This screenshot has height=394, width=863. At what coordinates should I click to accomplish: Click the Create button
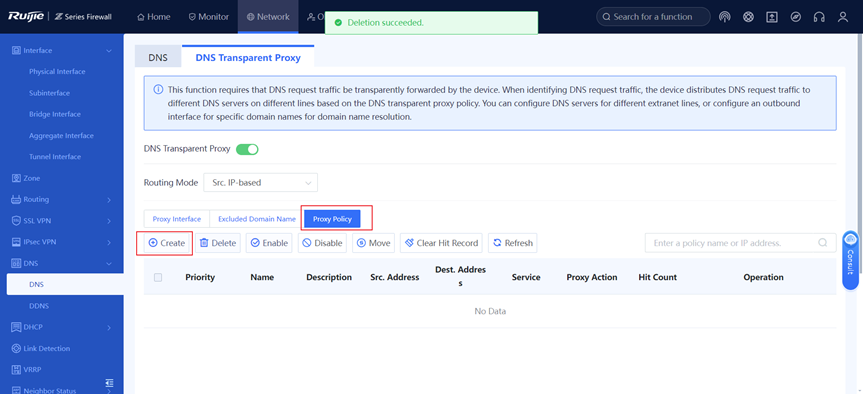pyautogui.click(x=167, y=243)
